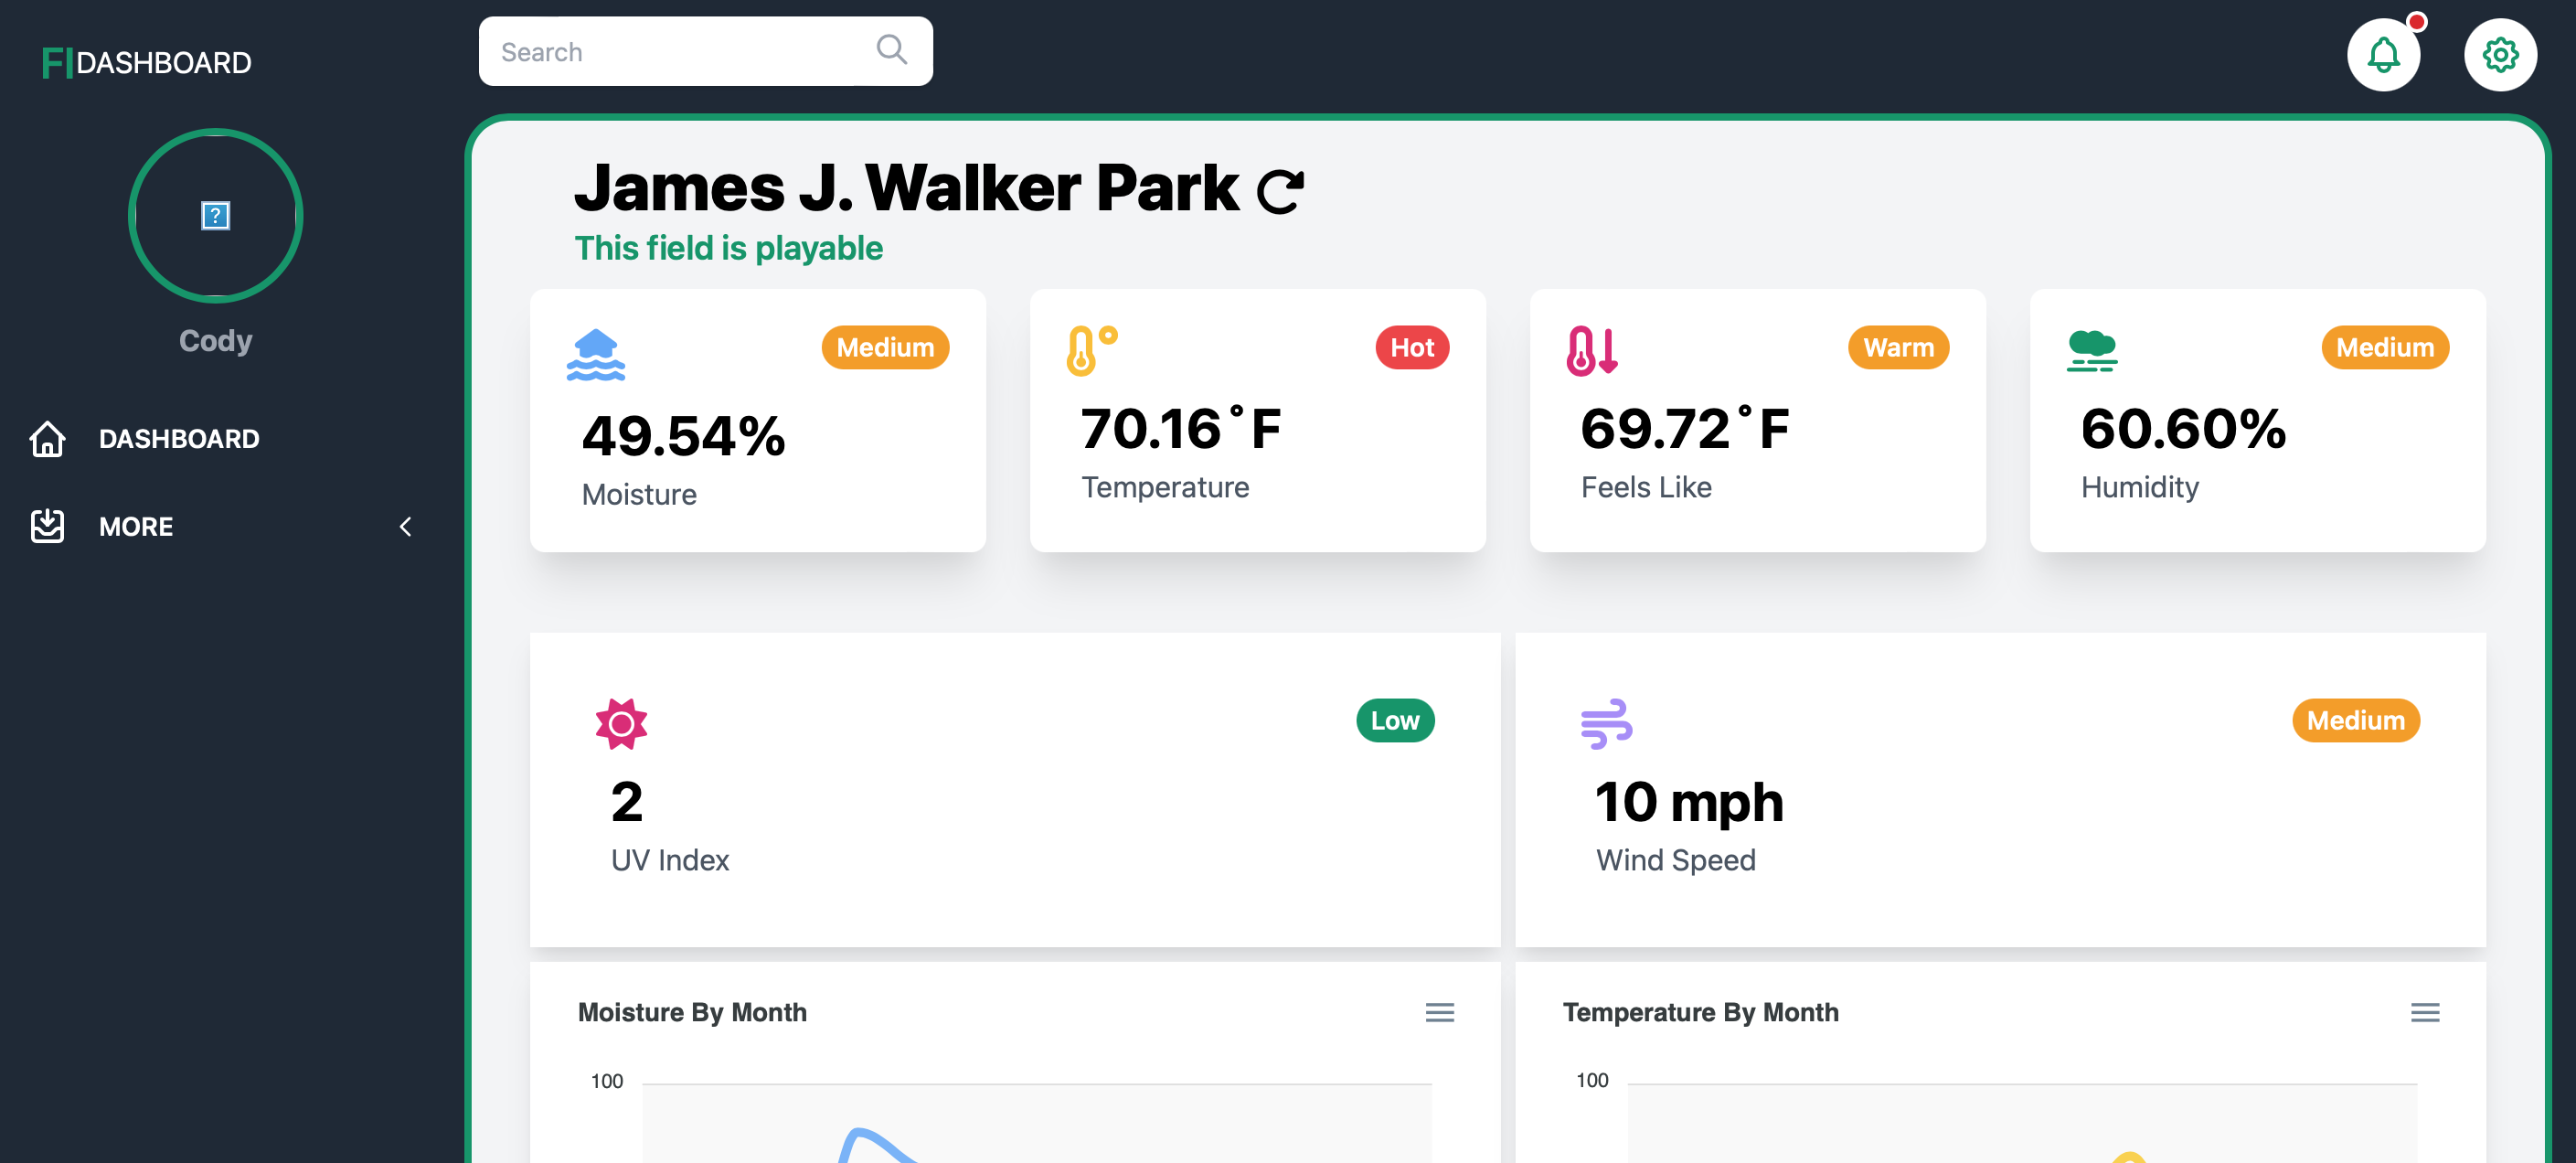Click the Medium badge on Moisture
The height and width of the screenshot is (1163, 2576).
885,347
